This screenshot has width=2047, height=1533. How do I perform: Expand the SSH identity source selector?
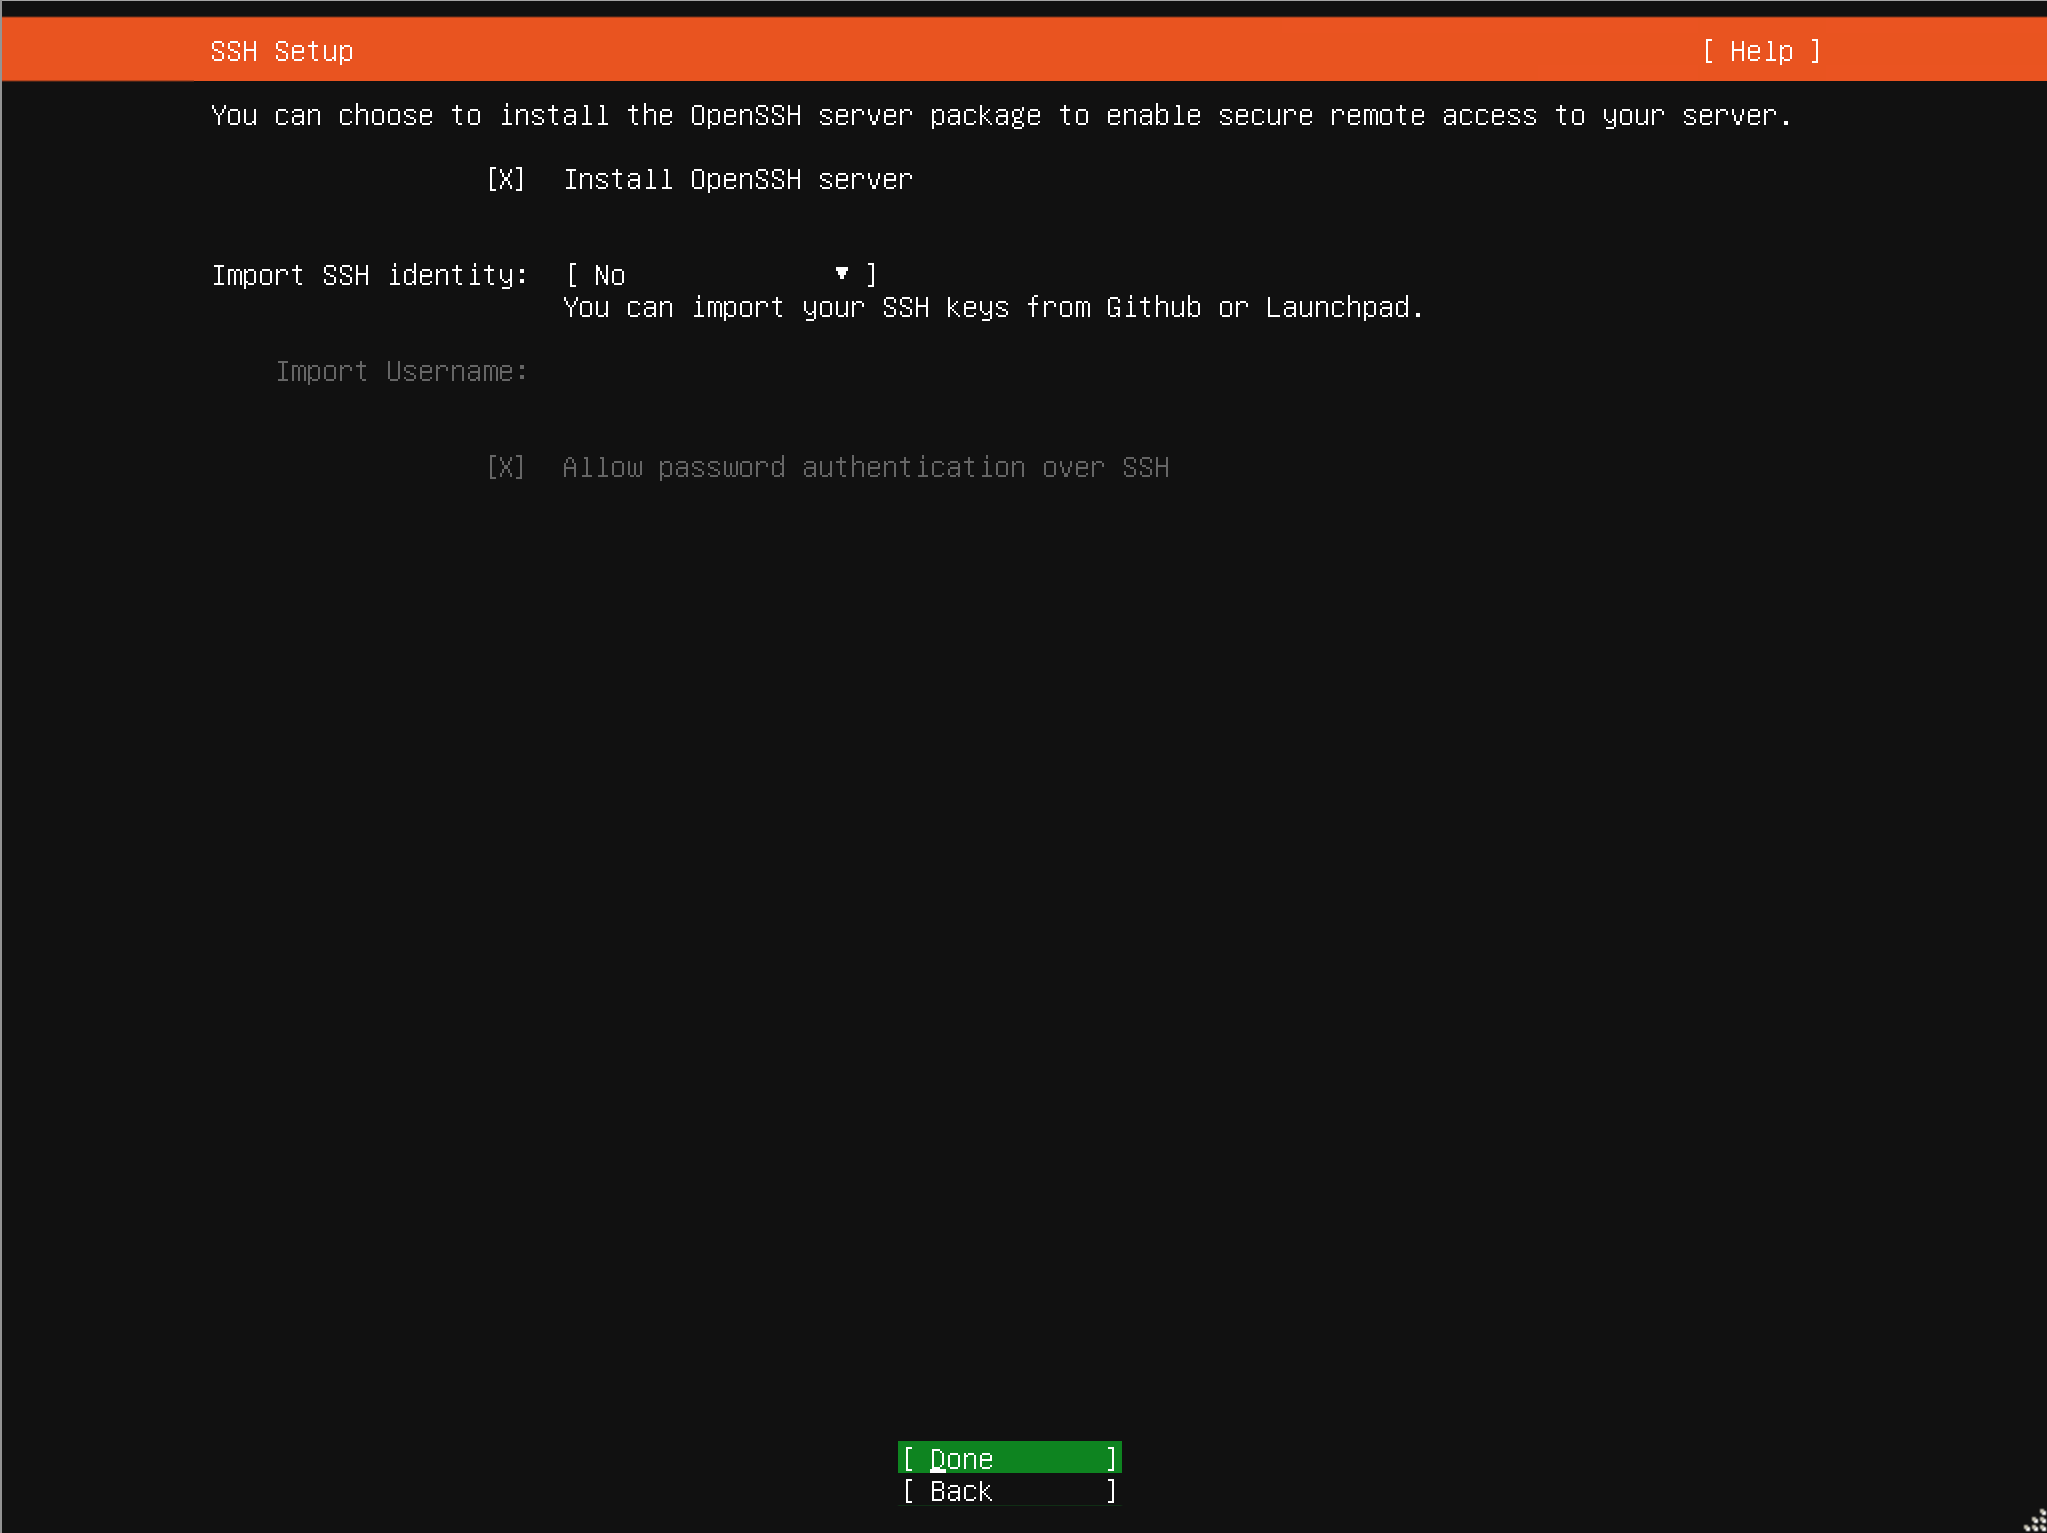pyautogui.click(x=717, y=274)
